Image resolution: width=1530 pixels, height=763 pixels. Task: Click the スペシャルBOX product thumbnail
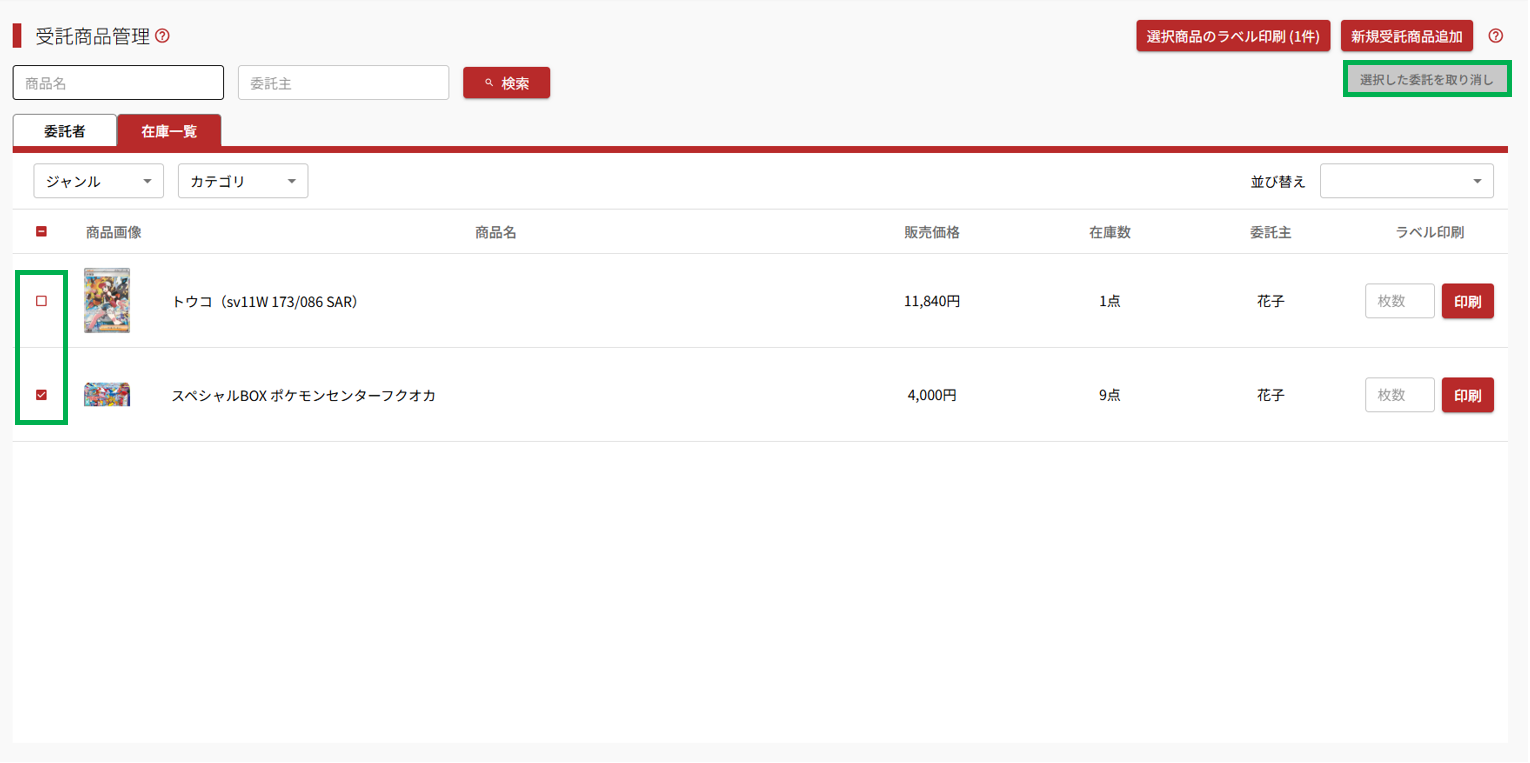click(x=107, y=395)
